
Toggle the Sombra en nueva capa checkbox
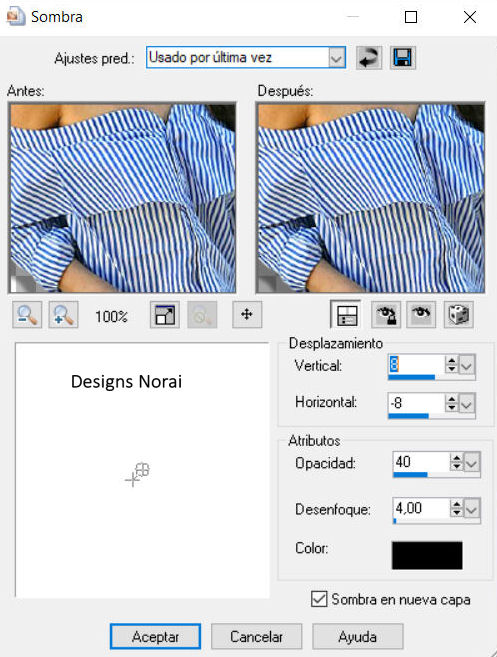pyautogui.click(x=319, y=599)
